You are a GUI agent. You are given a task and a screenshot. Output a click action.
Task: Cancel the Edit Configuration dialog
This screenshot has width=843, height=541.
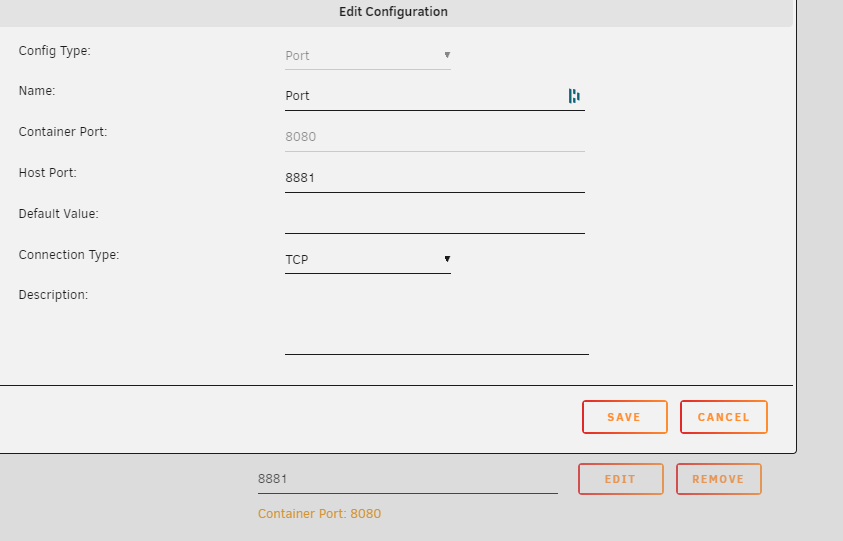723,417
